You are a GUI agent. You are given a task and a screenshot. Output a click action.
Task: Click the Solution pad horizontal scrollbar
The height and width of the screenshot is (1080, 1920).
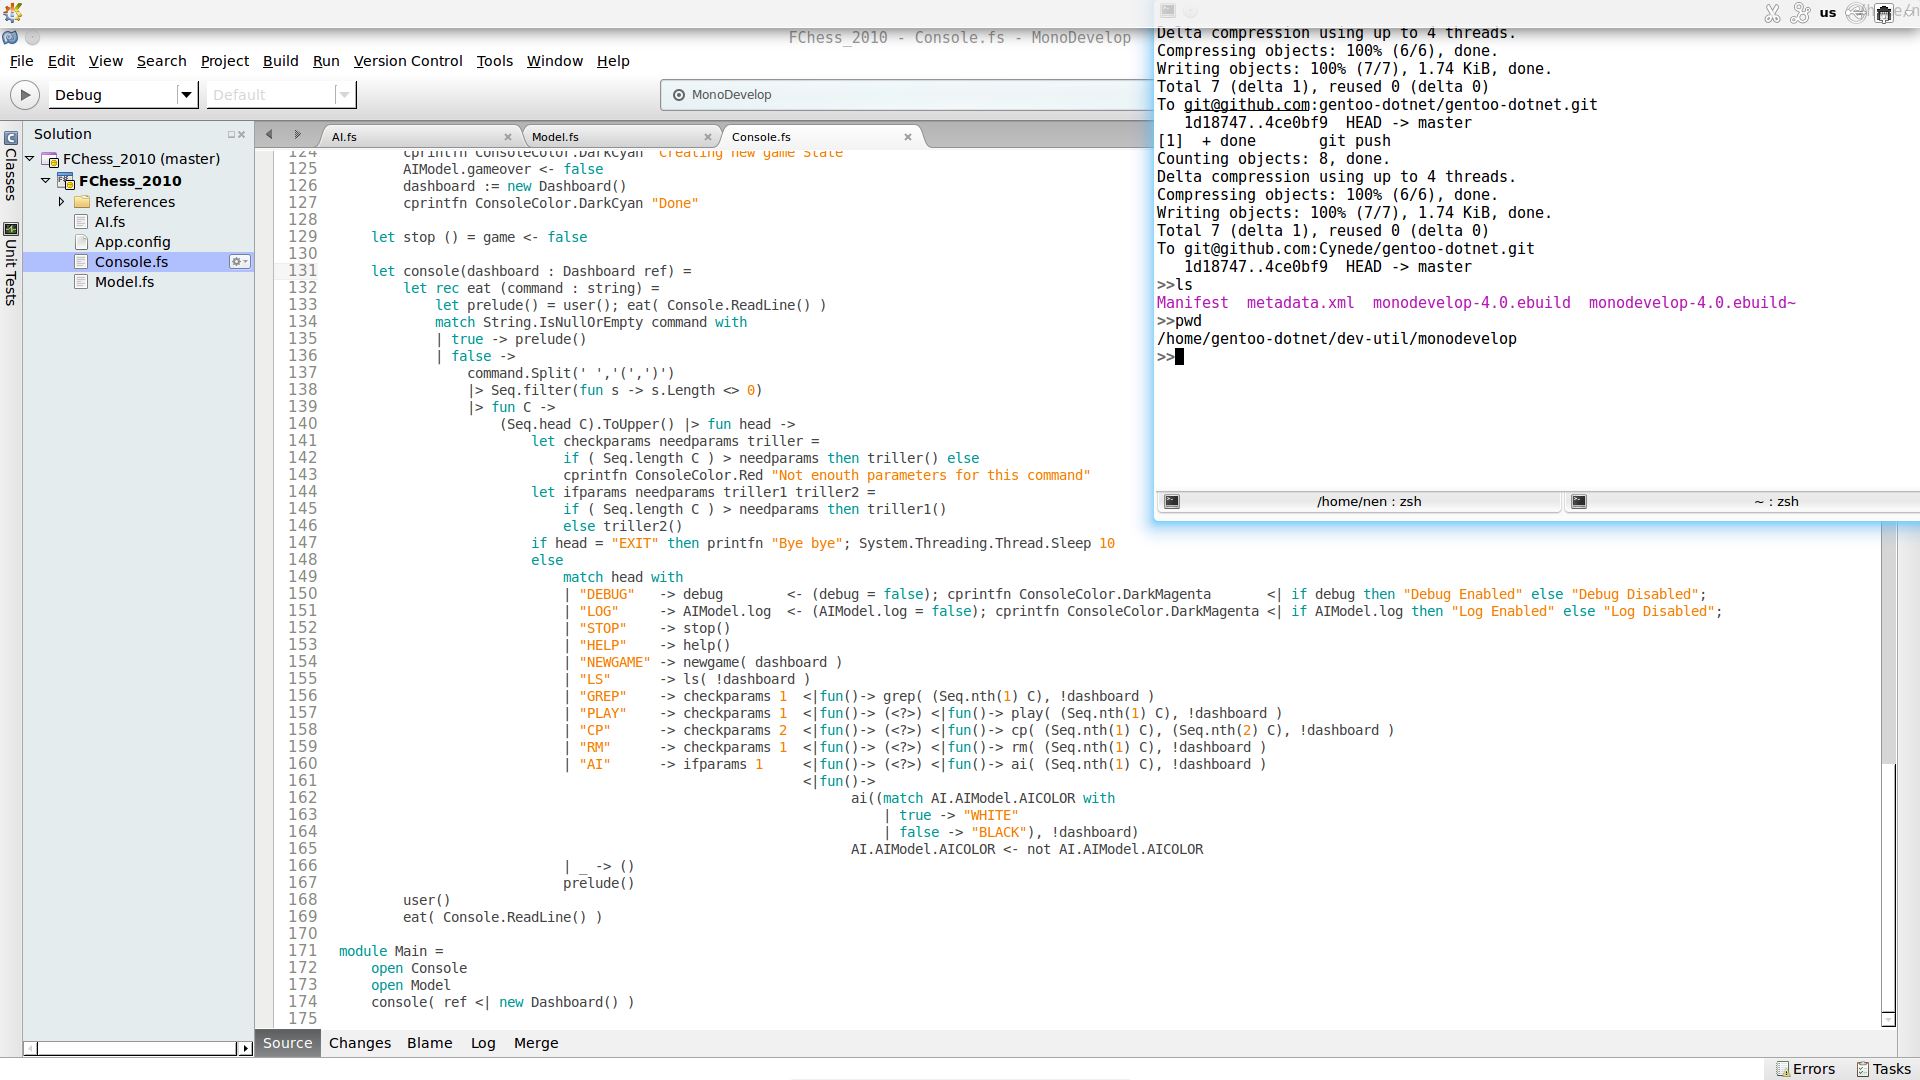[x=136, y=1048]
